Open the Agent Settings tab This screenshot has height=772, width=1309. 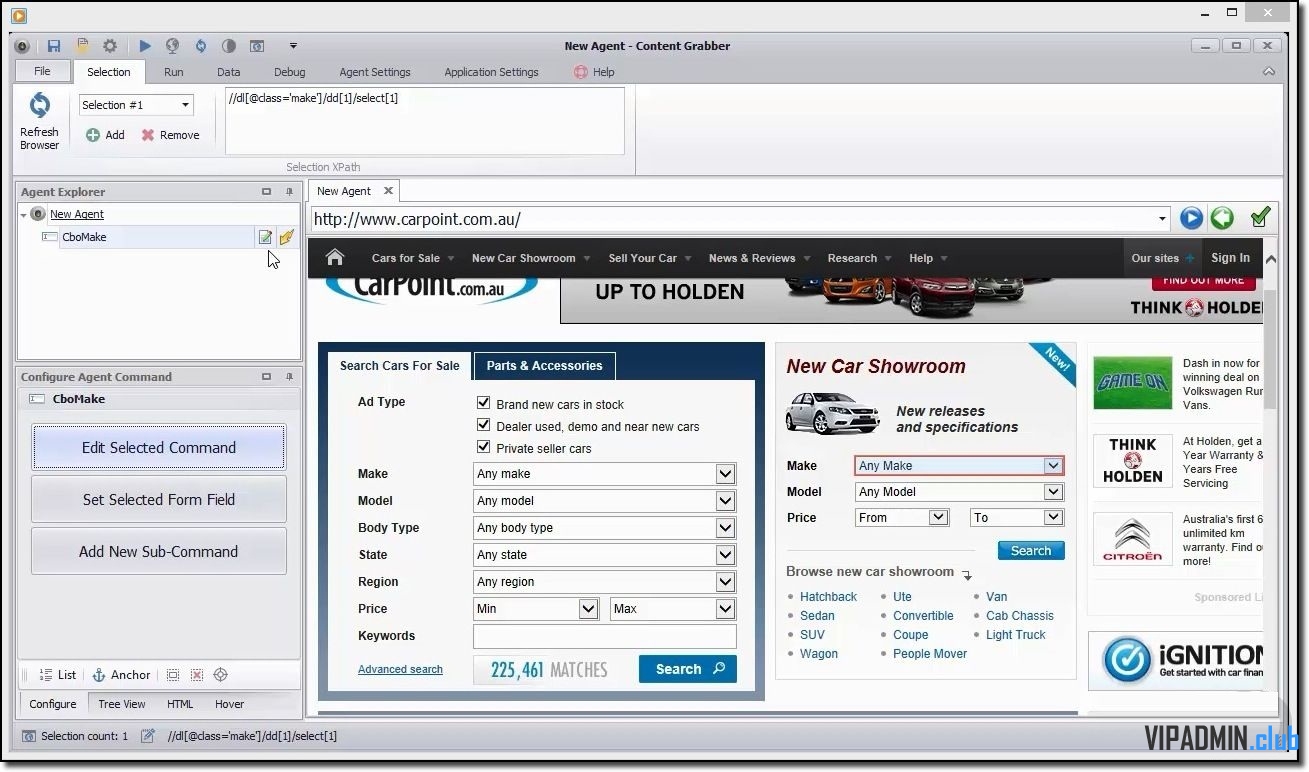[375, 72]
